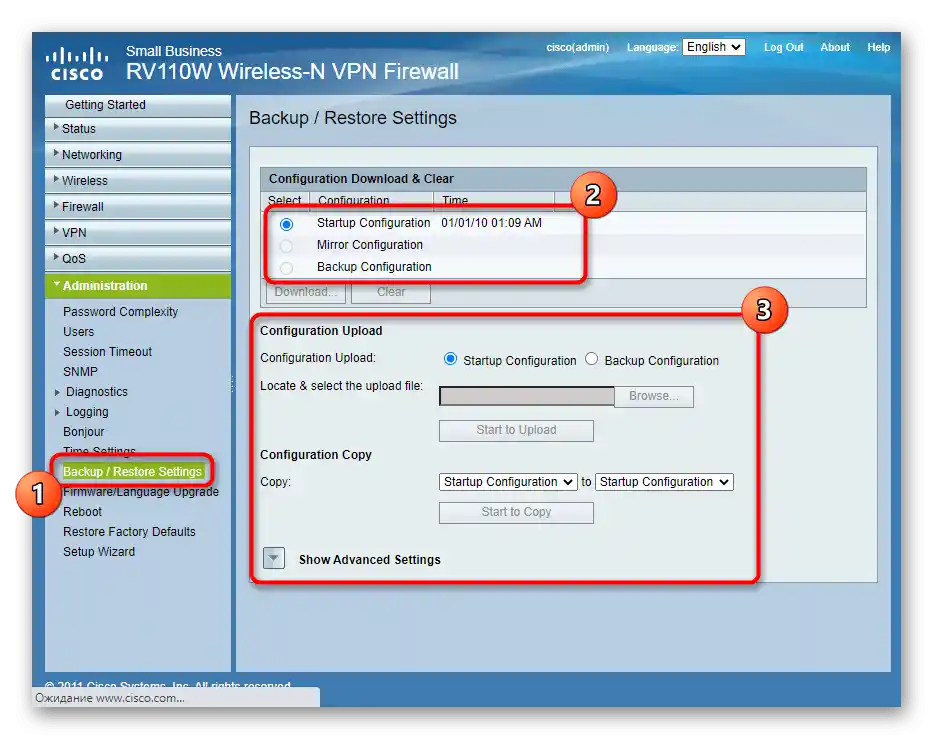
Task: Expand the QoS menu
Action: 137,259
